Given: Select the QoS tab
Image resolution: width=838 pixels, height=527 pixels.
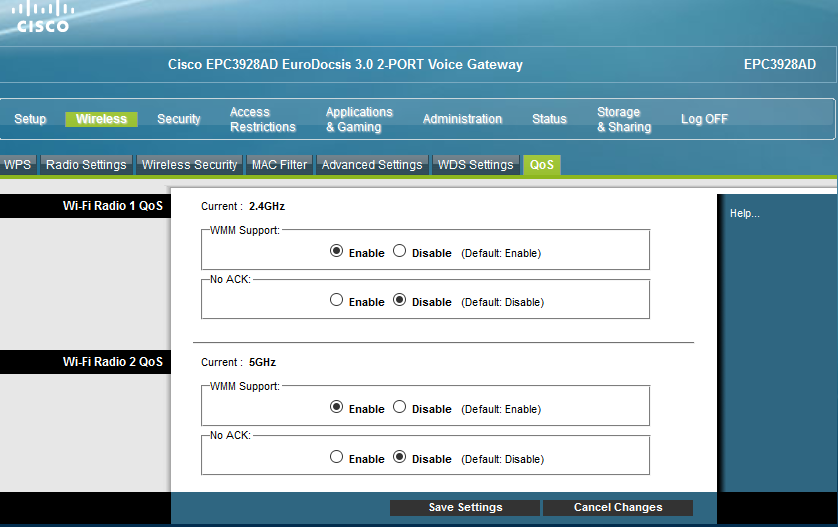Looking at the screenshot, I should pos(541,165).
